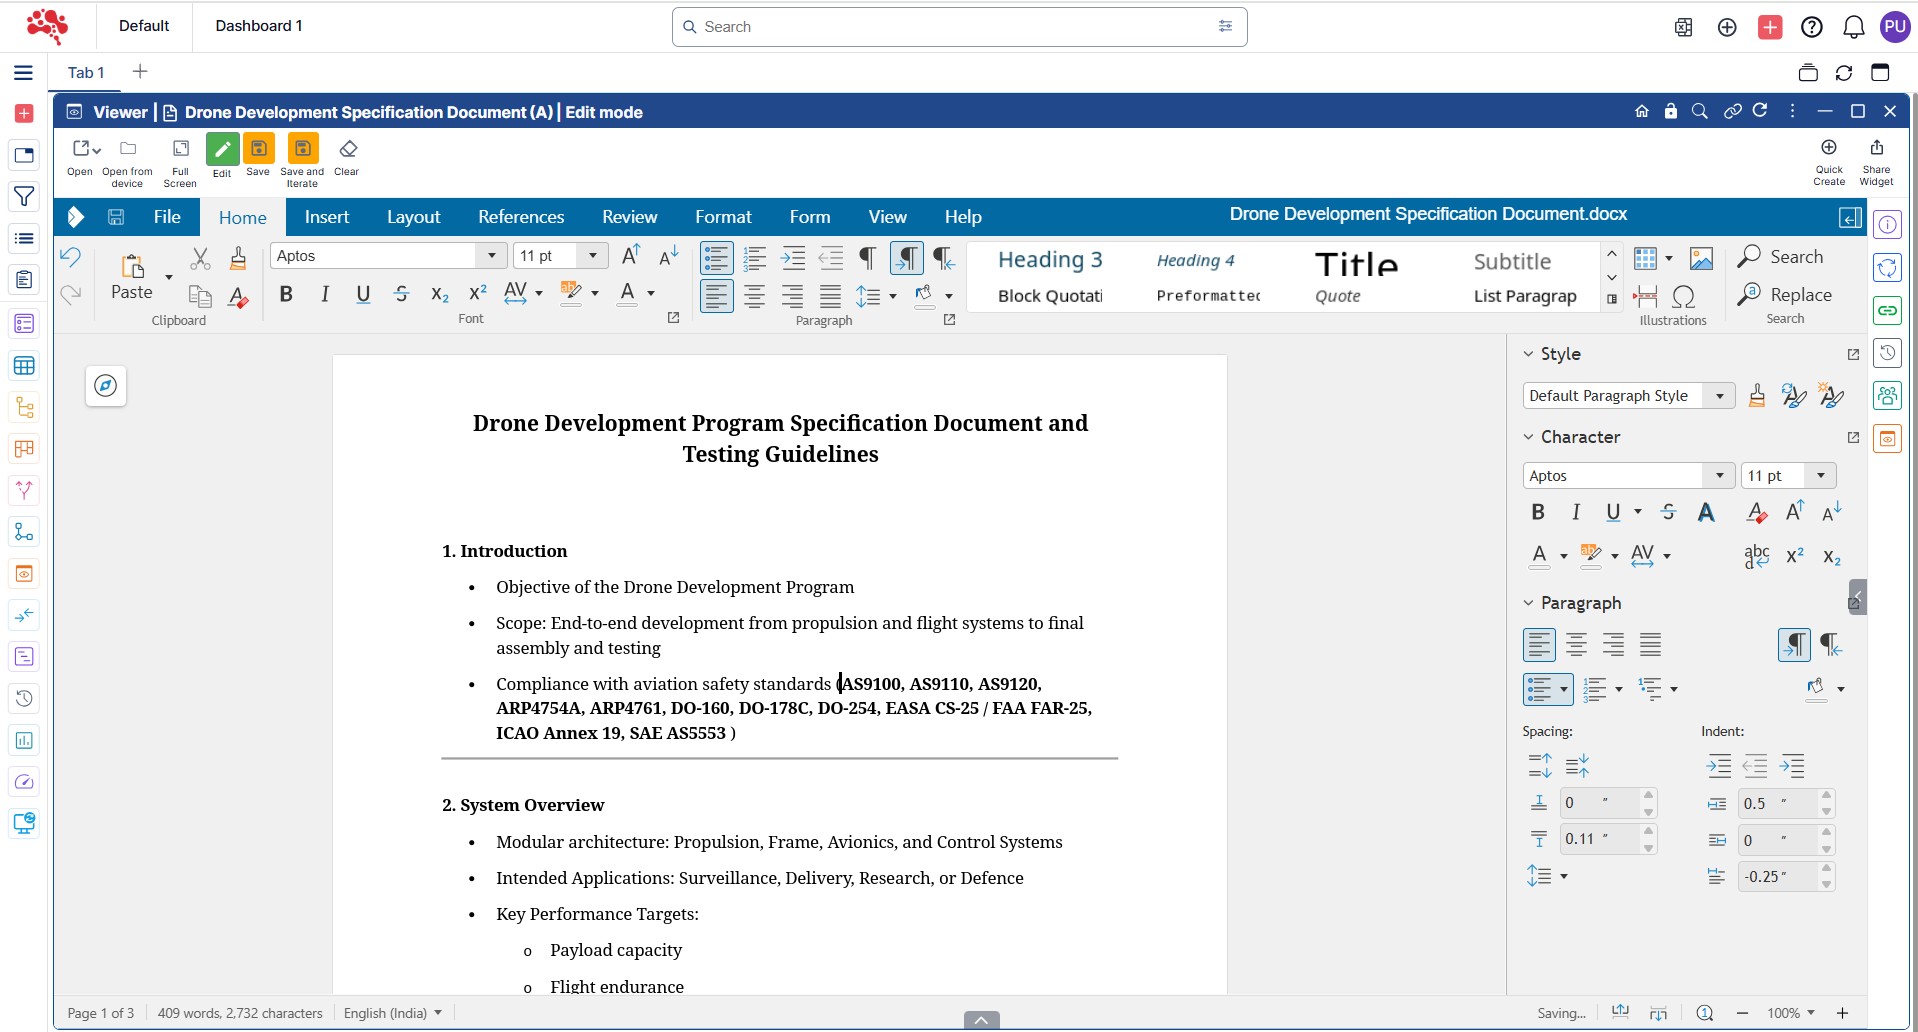1918x1032 pixels.
Task: Open the Aptos font name dropdown in ribbon
Action: (491, 256)
